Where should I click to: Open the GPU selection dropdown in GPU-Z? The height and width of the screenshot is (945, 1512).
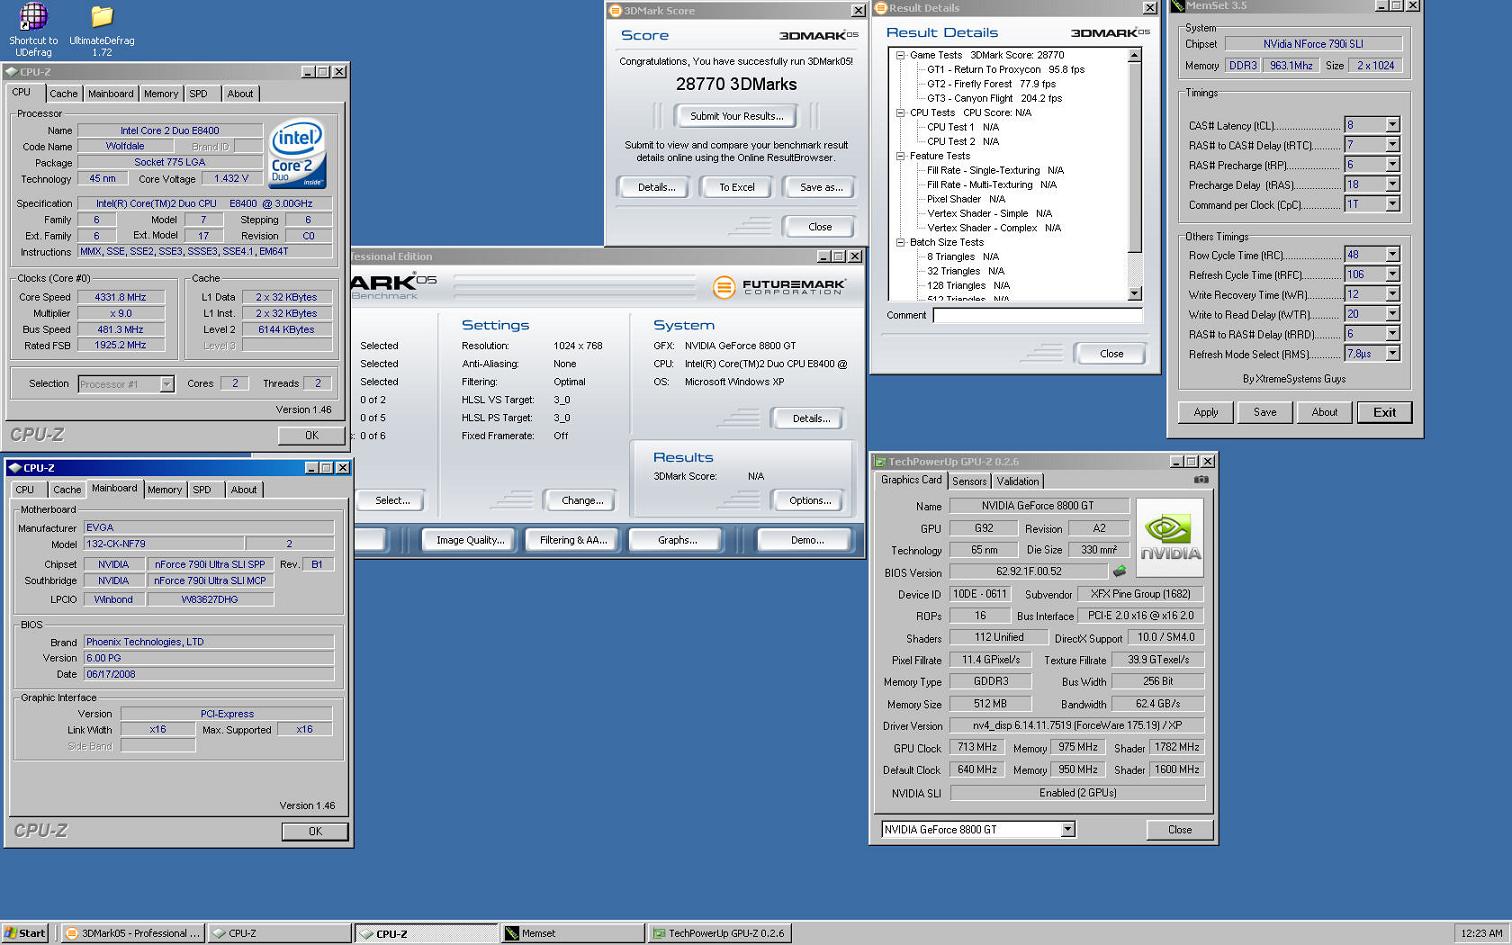[1067, 829]
